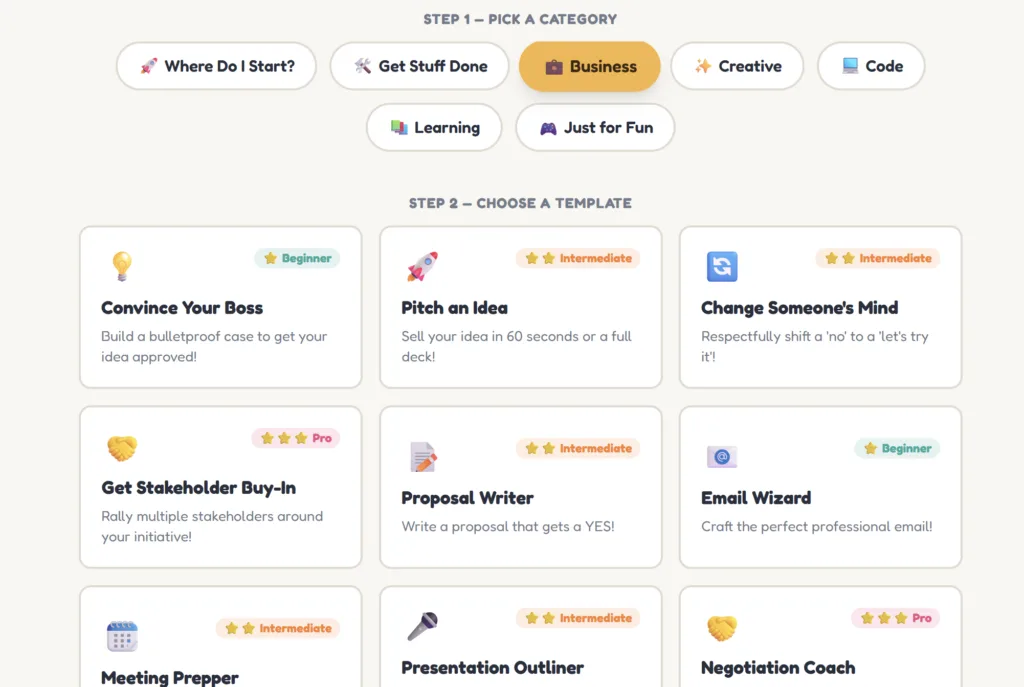The width and height of the screenshot is (1024, 687).
Task: Click the Pro badge on Get Stakeholder Buy-In
Action: tap(296, 438)
